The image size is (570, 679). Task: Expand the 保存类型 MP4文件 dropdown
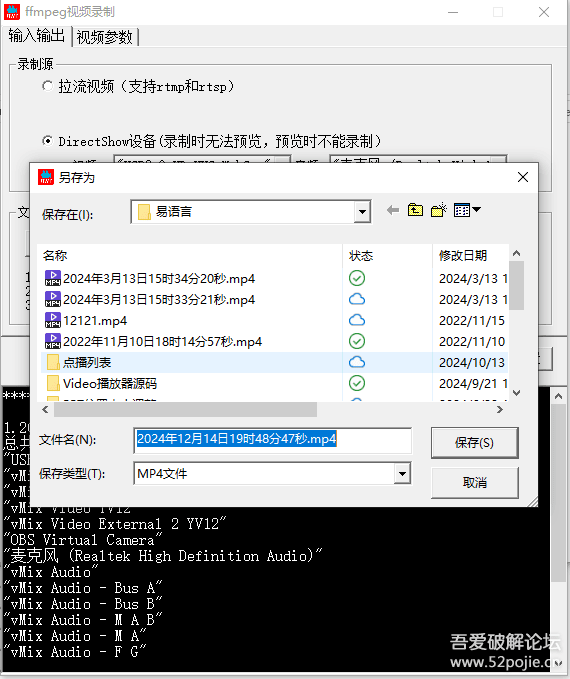point(402,473)
